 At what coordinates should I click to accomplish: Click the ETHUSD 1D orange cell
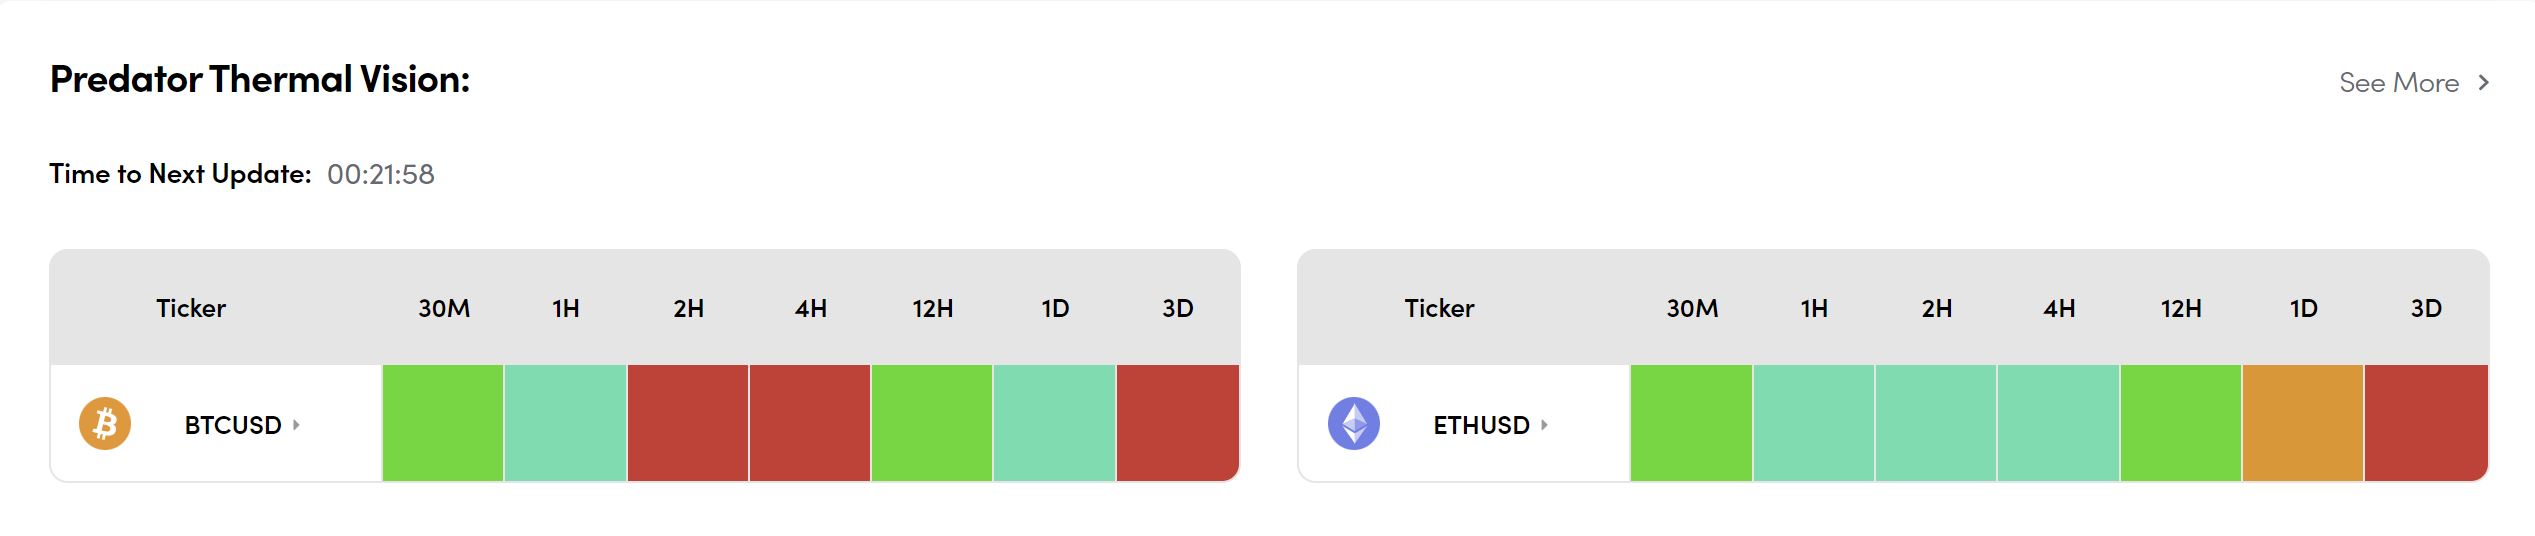pos(2303,423)
